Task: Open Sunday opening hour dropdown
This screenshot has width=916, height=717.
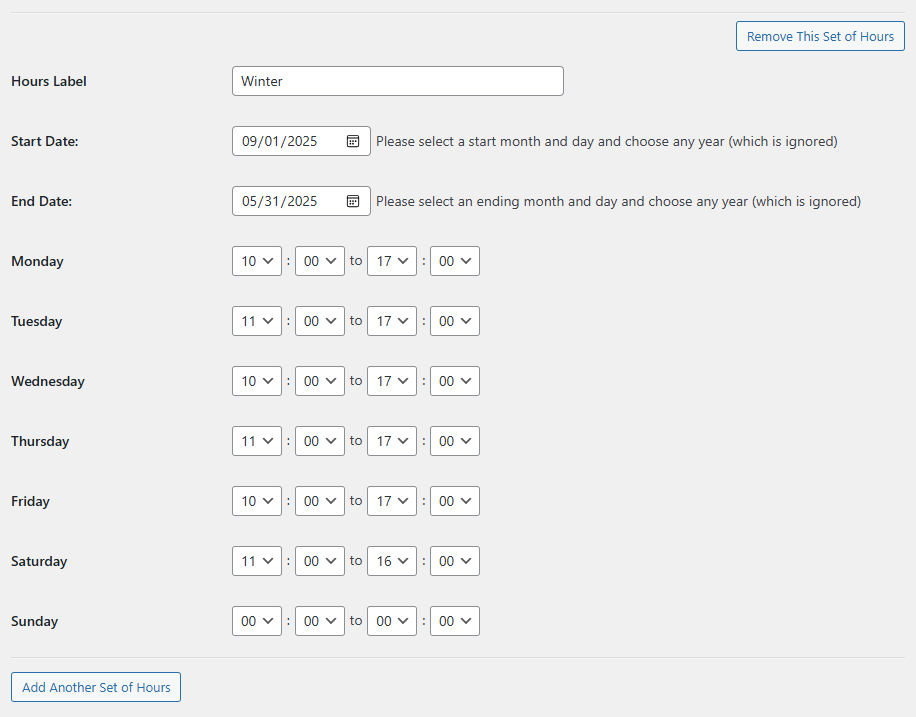Action: point(257,621)
